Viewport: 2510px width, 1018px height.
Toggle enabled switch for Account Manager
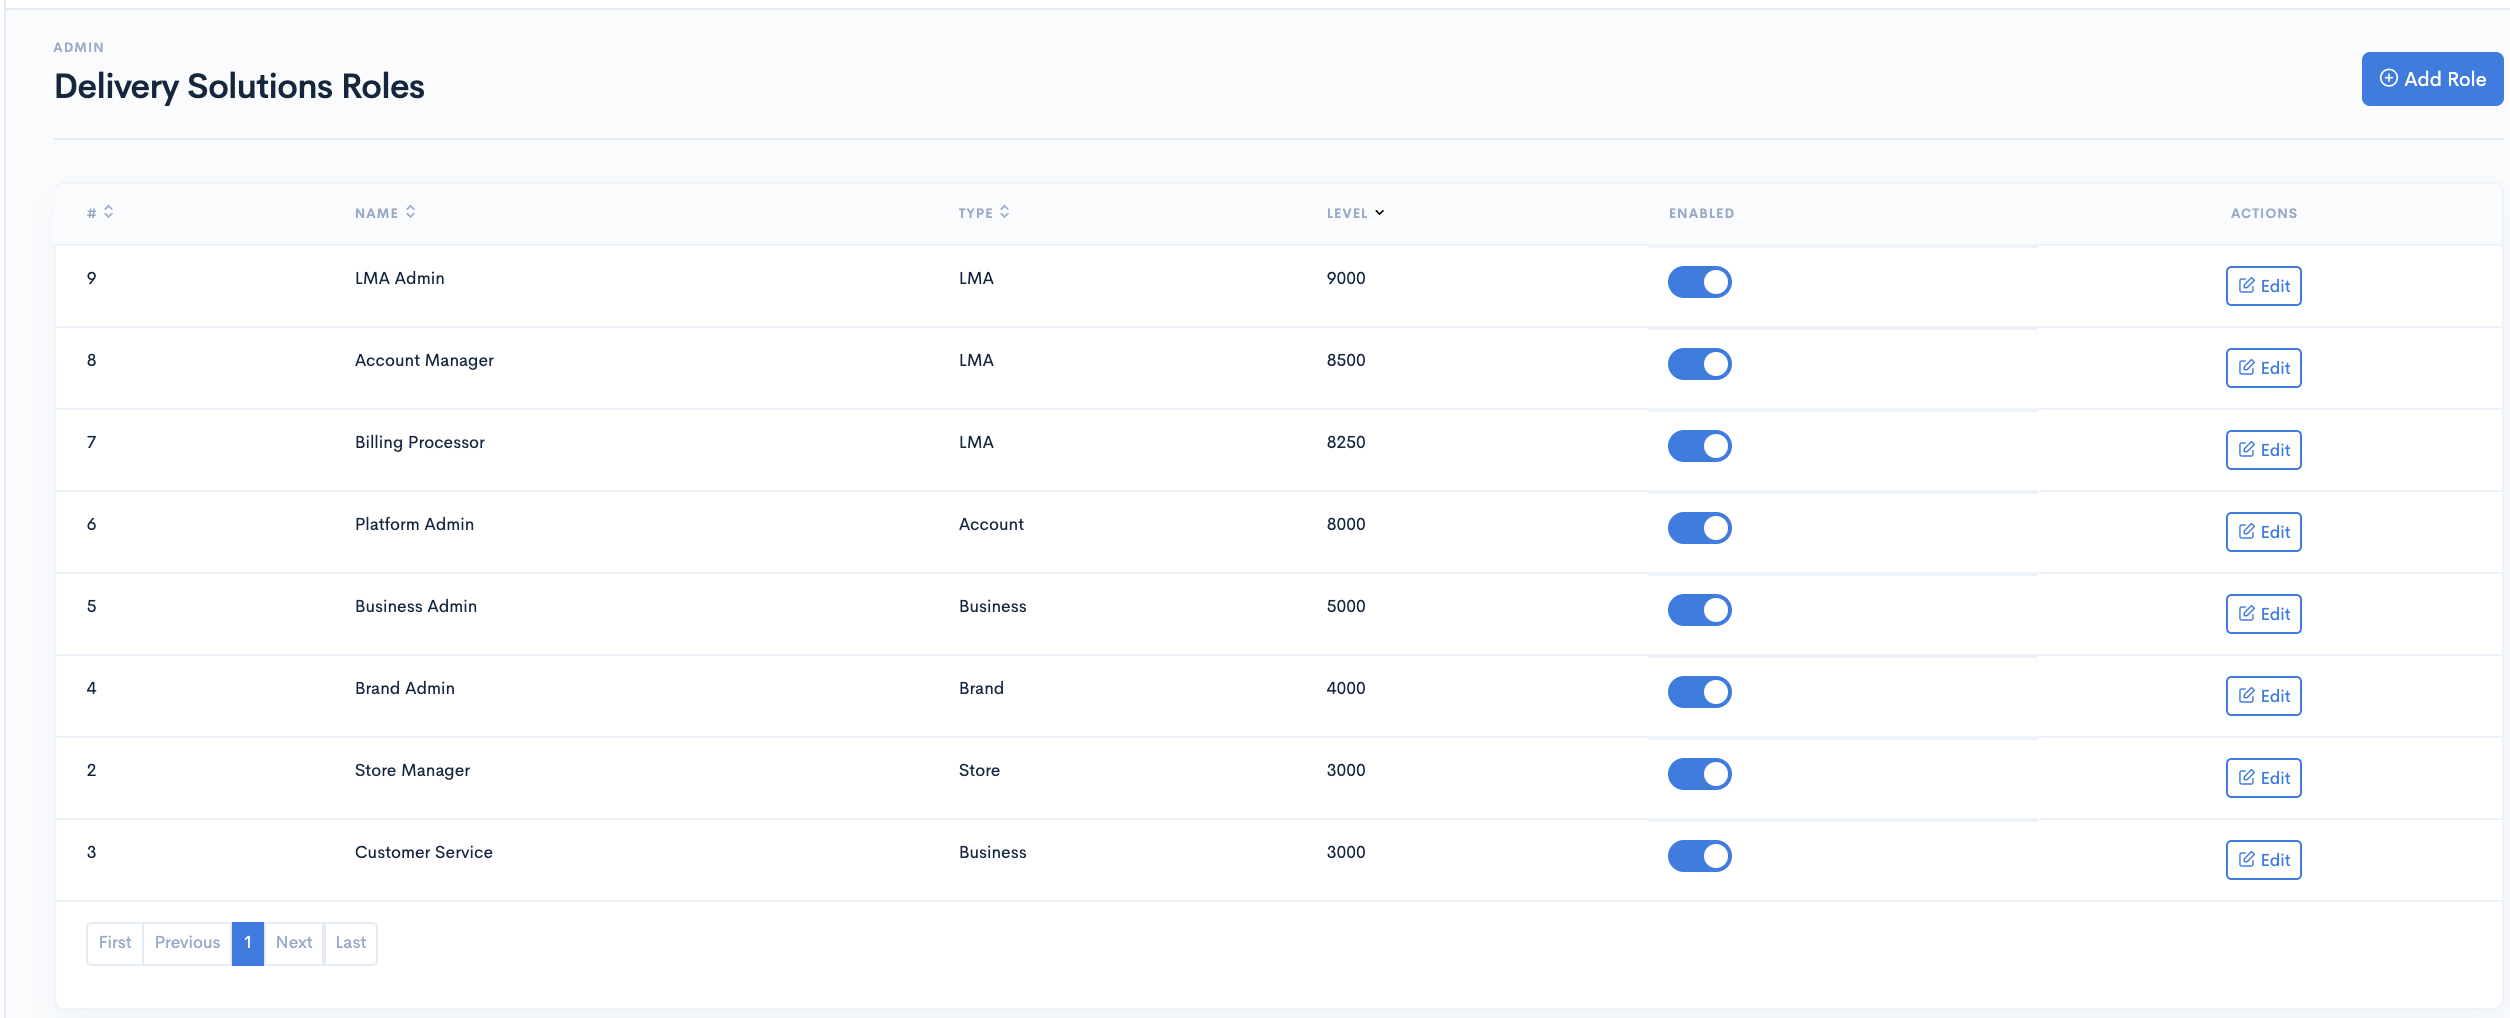click(1699, 364)
